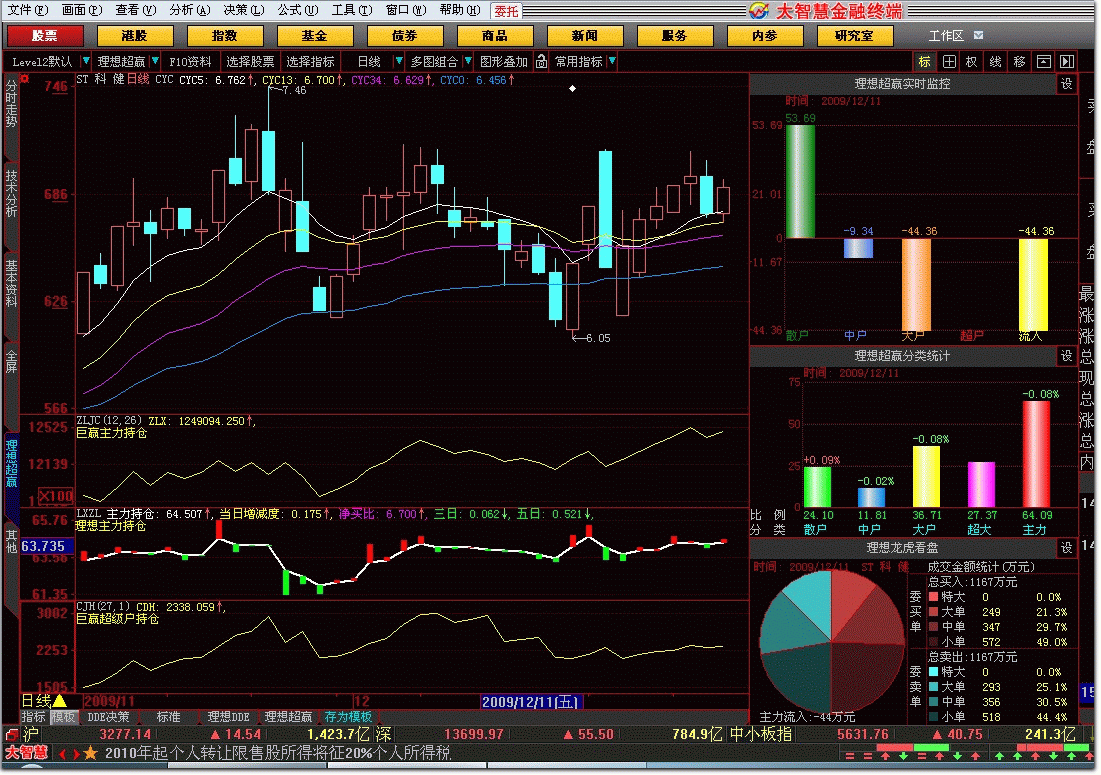Click the yellow triangle next to 日线
This screenshot has height=775, width=1101.
(60, 701)
